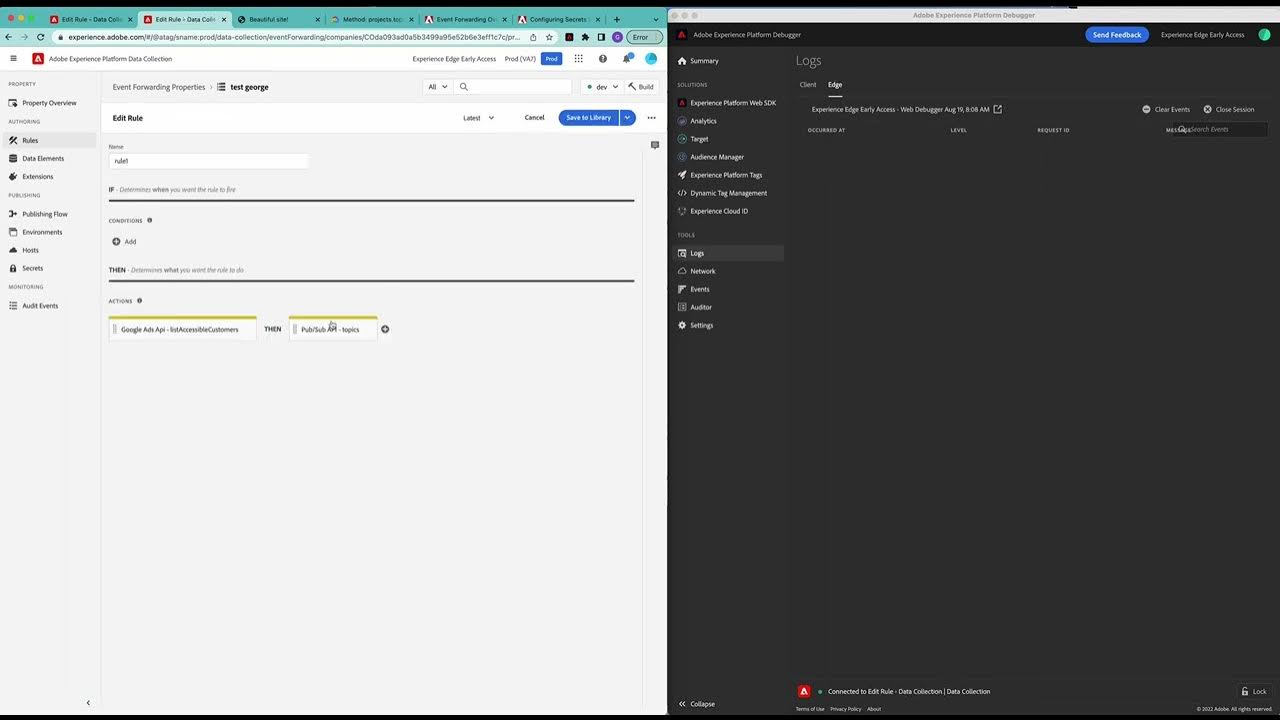1280x720 pixels.
Task: Open the Save to Library dropdown arrow
Action: pos(626,117)
